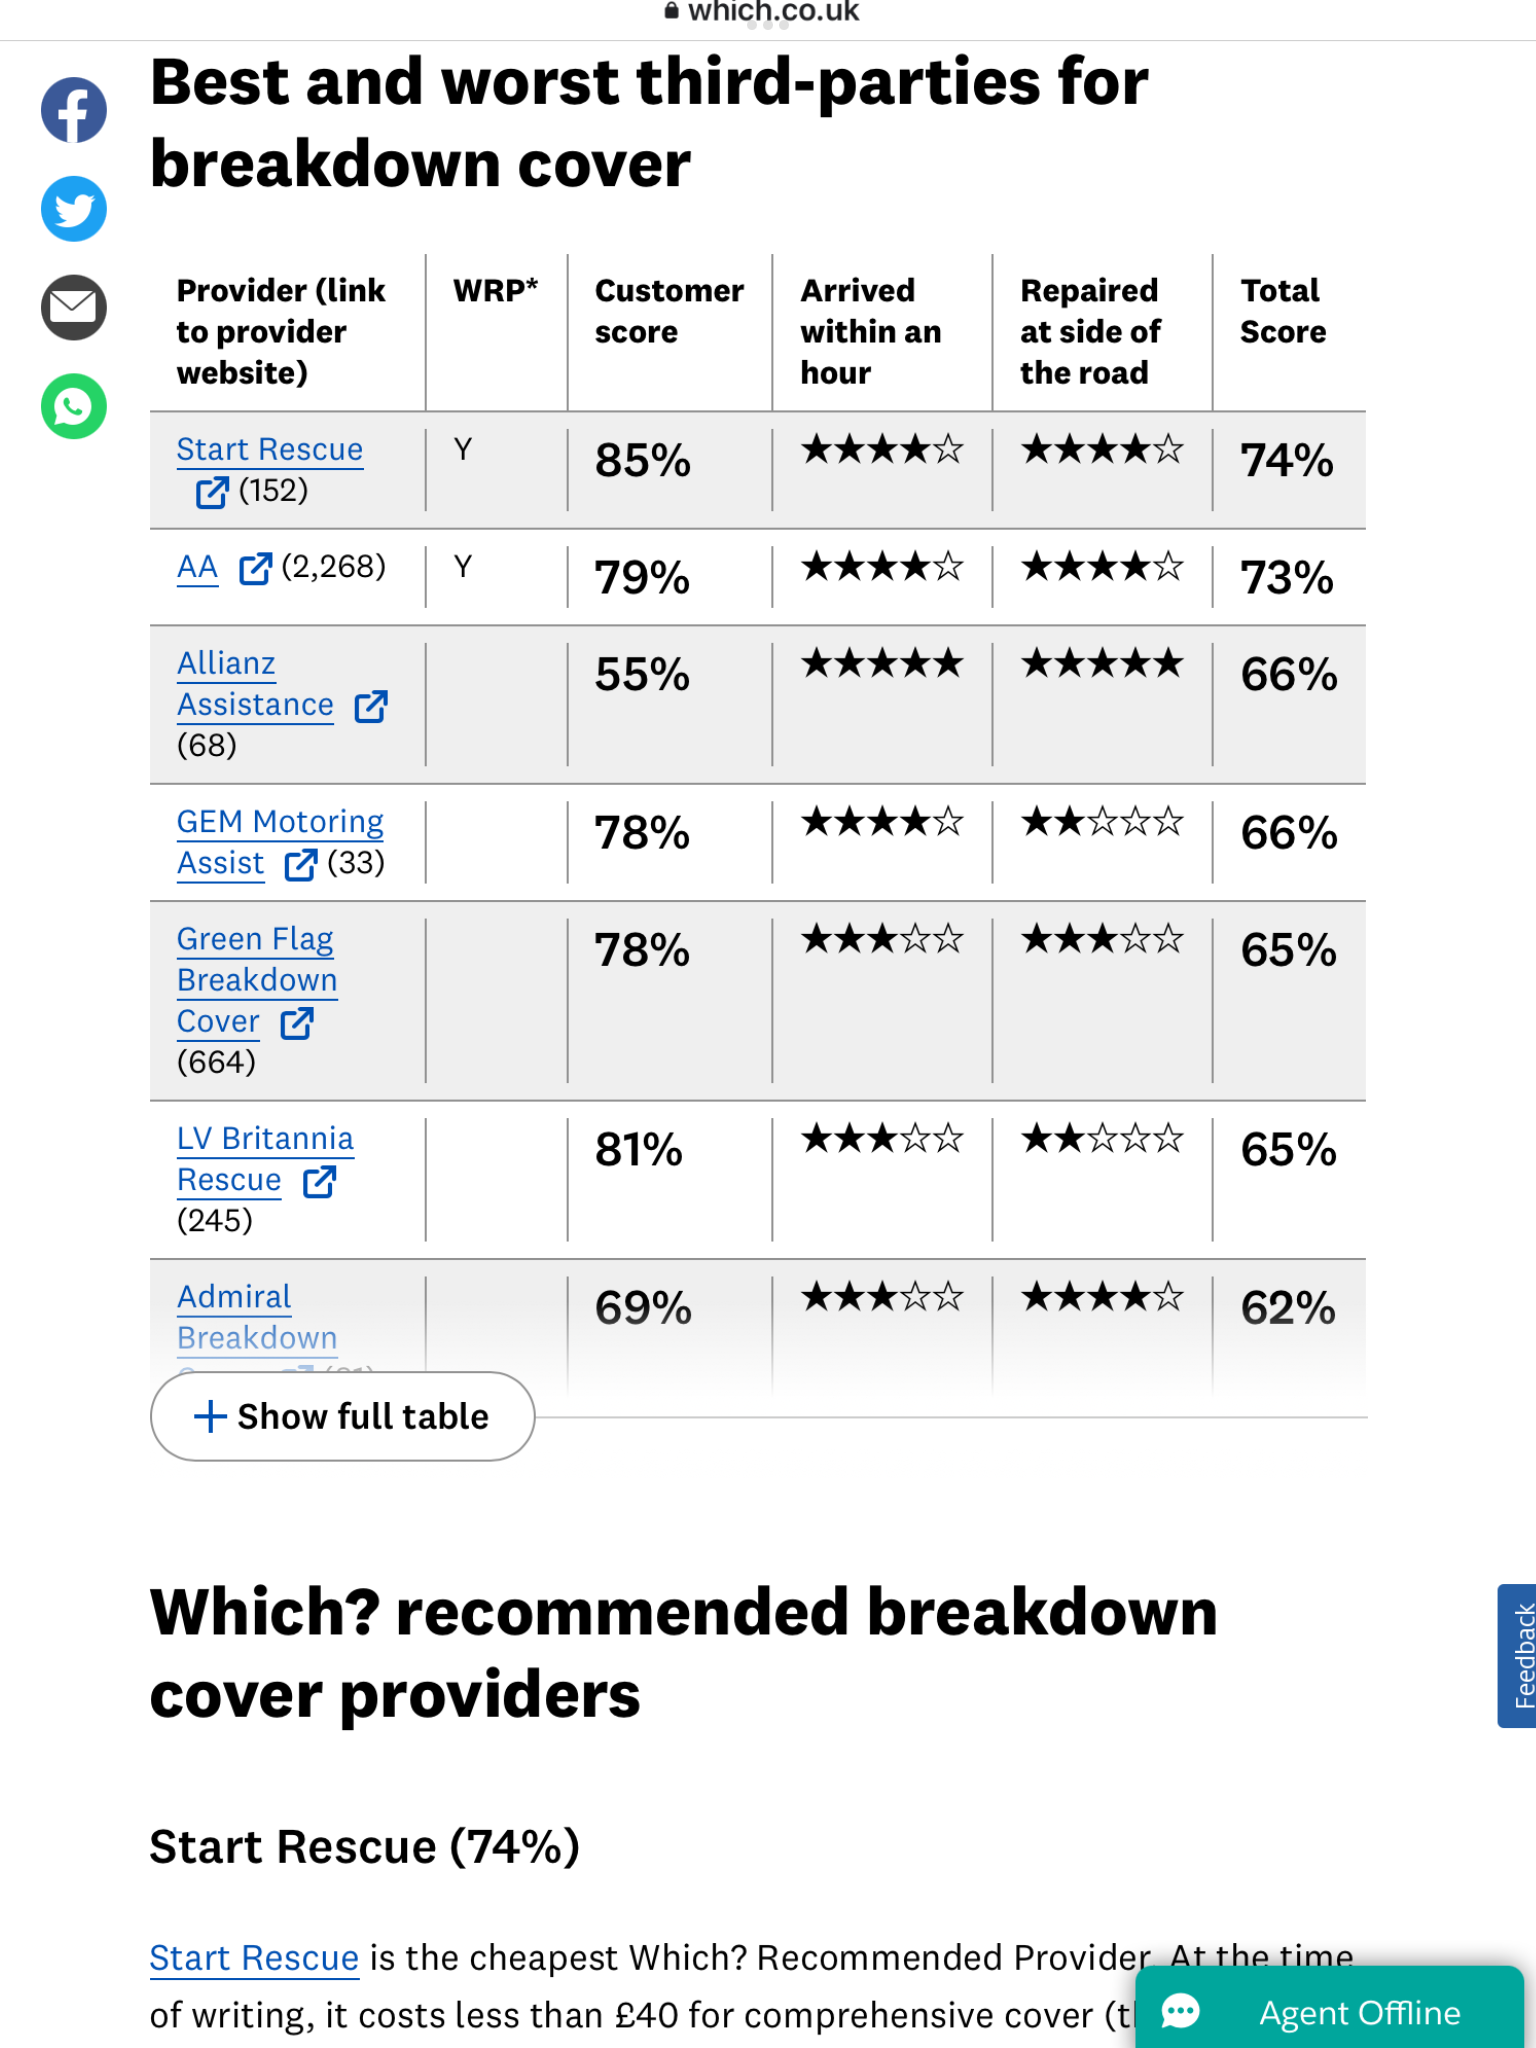Share via the WhatsApp icon
This screenshot has height=2048, width=1536.
[x=74, y=406]
